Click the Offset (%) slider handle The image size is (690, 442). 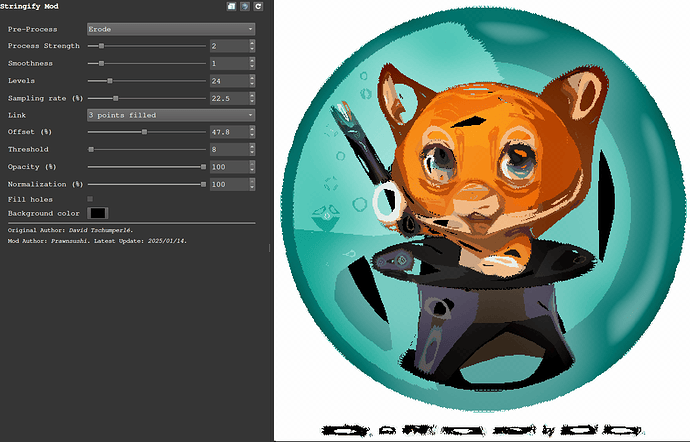145,132
